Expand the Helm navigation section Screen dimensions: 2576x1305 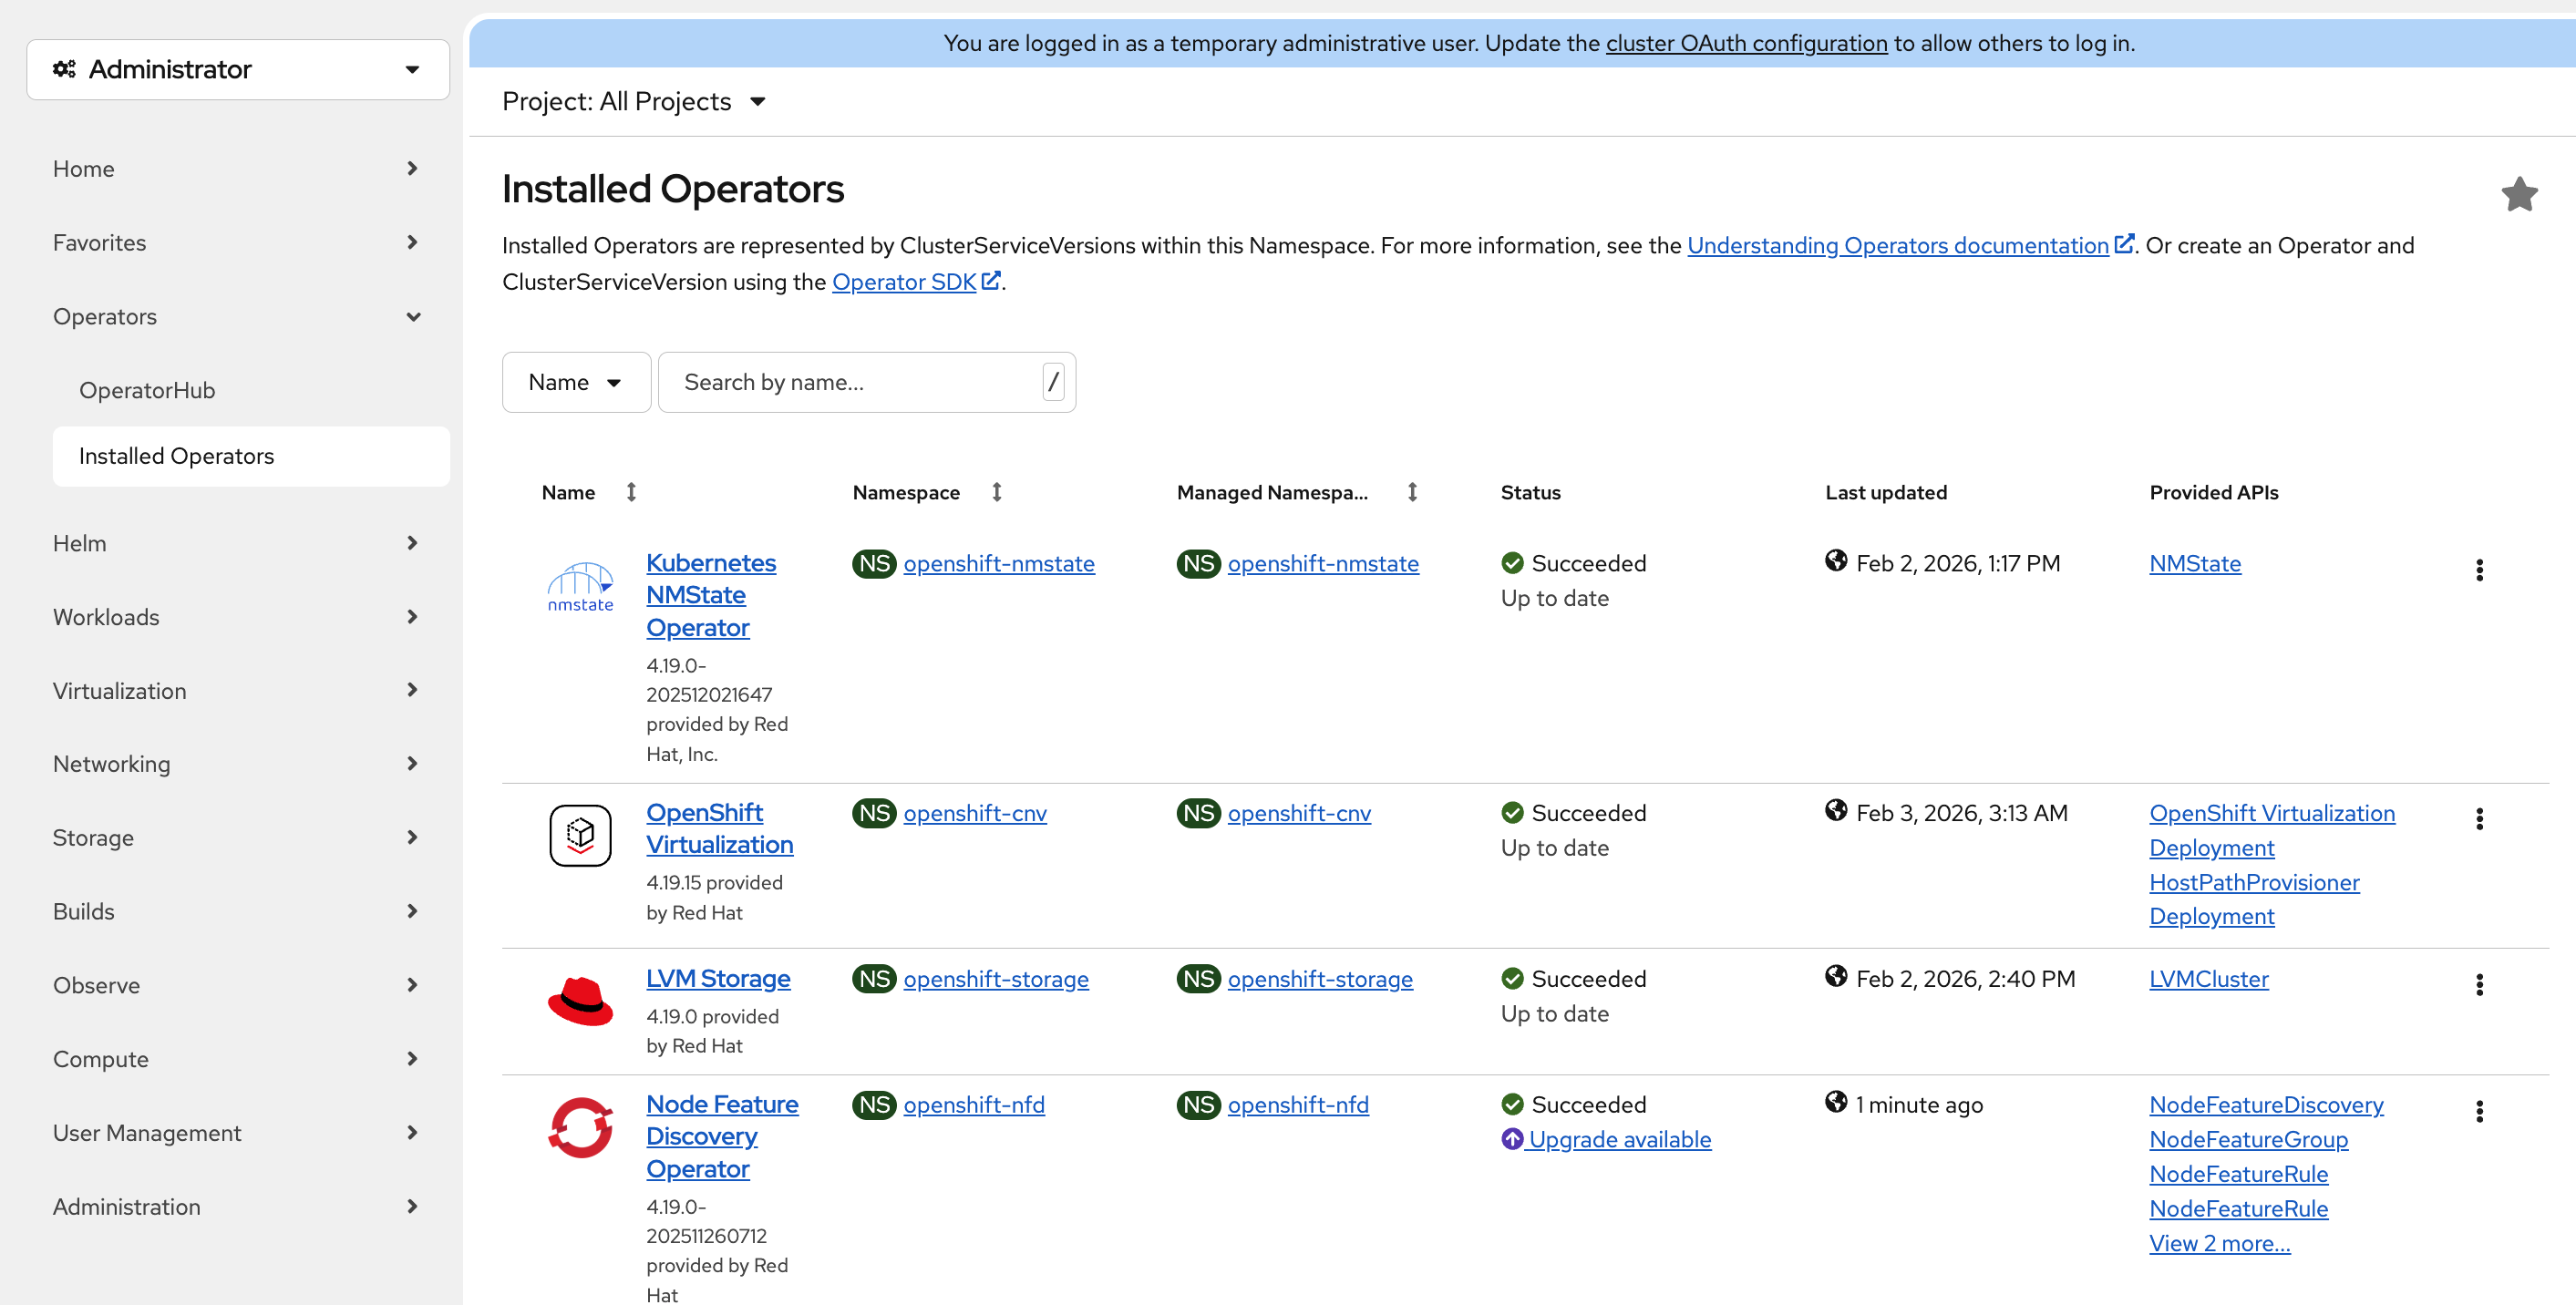[x=238, y=543]
